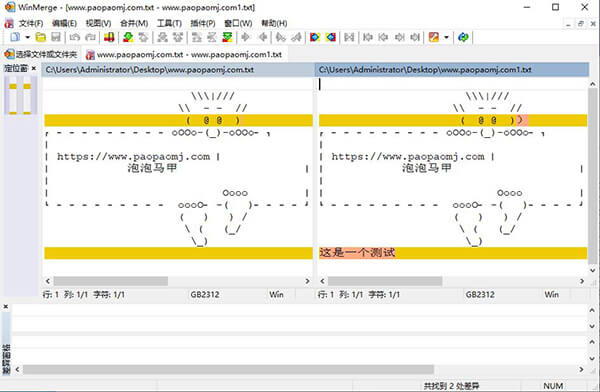Select the www.paopaomj.com.txt comparison tab
Image resolution: width=600 pixels, height=392 pixels.
point(185,55)
